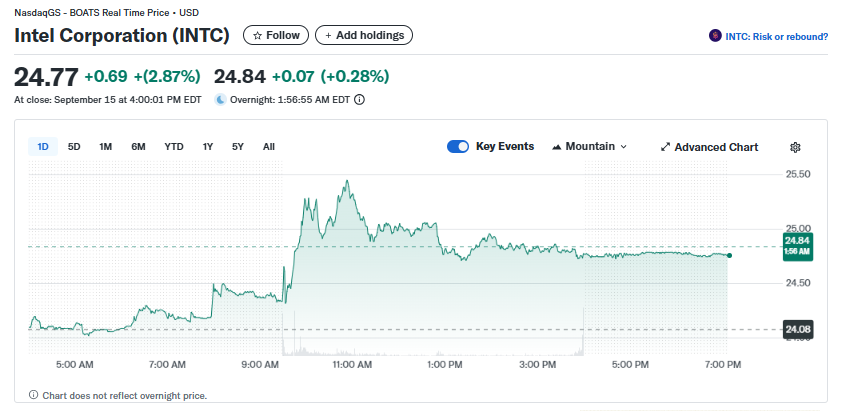Click the expand arrows icon beside Advanced Chart
This screenshot has width=842, height=411.
(665, 147)
